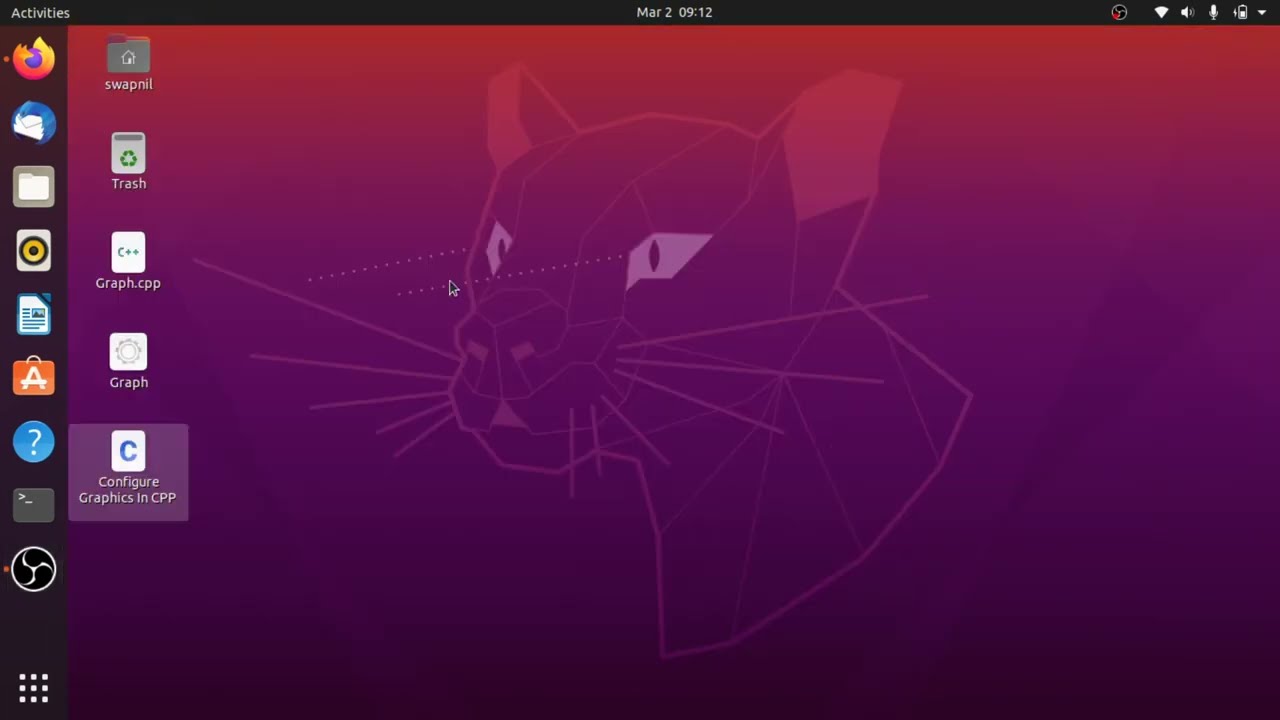Click the battery status indicator
This screenshot has width=1280, height=720.
[1241, 13]
